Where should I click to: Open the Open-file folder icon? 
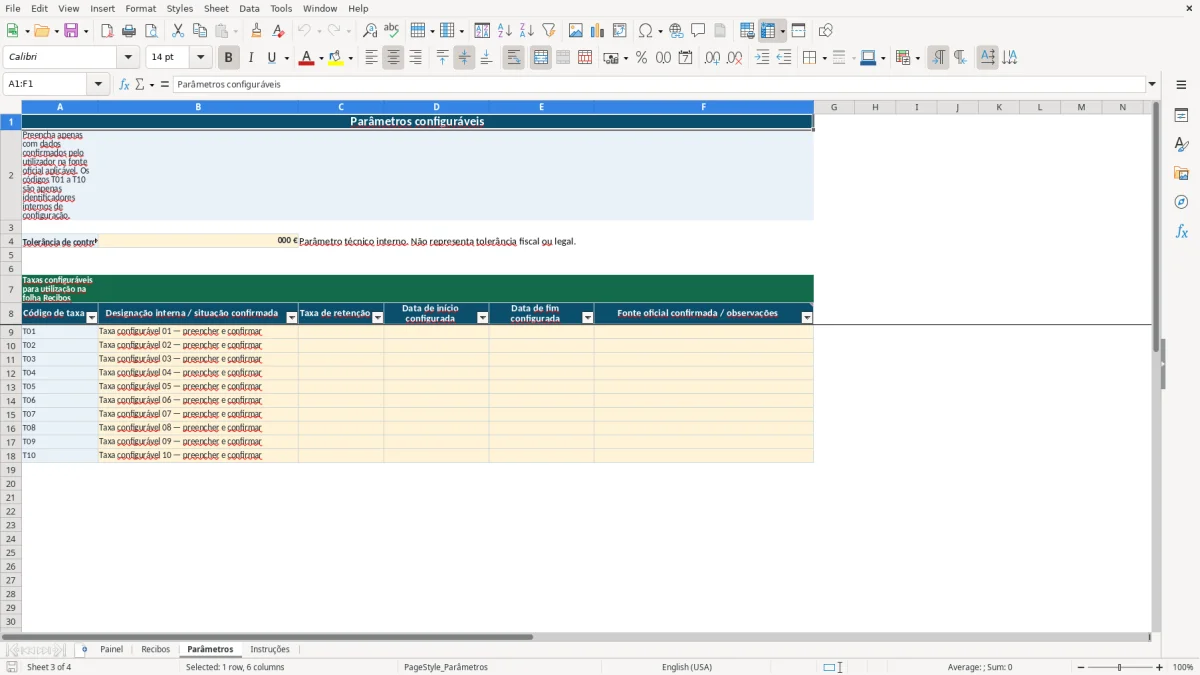click(41, 31)
